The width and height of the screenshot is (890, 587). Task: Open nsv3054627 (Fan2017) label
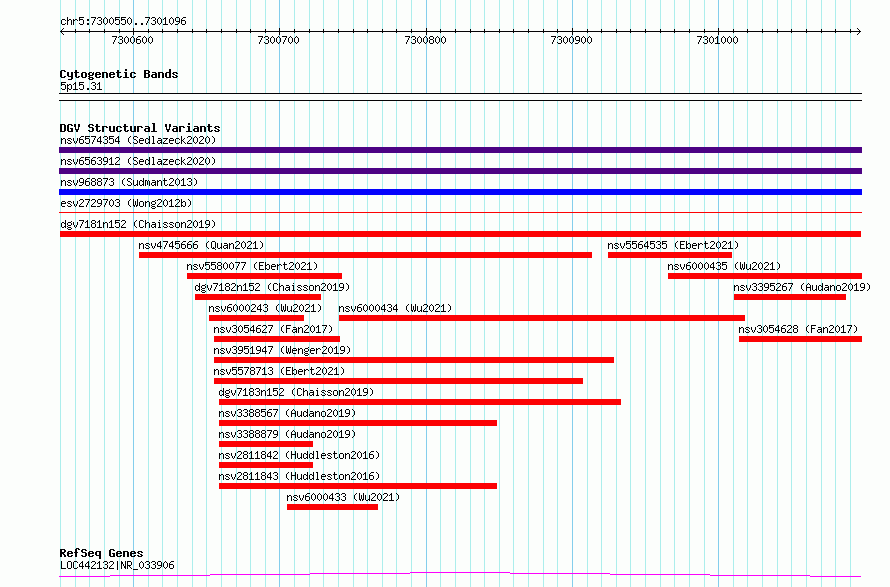coord(273,329)
